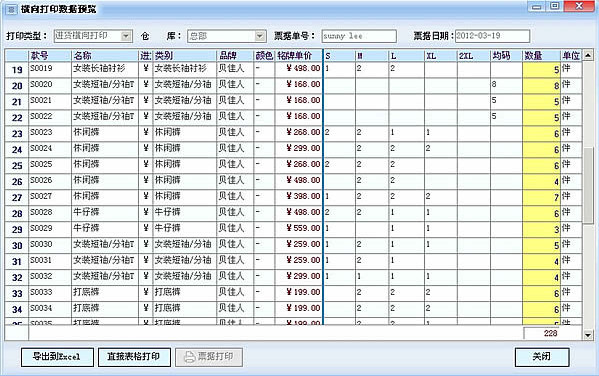Click the 导出到Excel button
Image resolution: width=599 pixels, height=376 pixels.
(57, 357)
